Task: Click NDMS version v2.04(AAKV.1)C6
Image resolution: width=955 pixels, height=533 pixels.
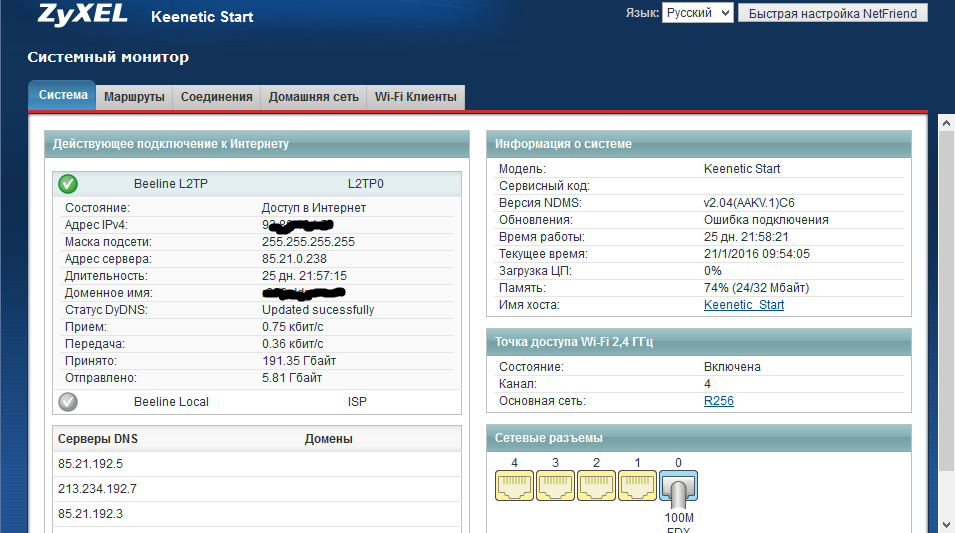Action: (749, 203)
